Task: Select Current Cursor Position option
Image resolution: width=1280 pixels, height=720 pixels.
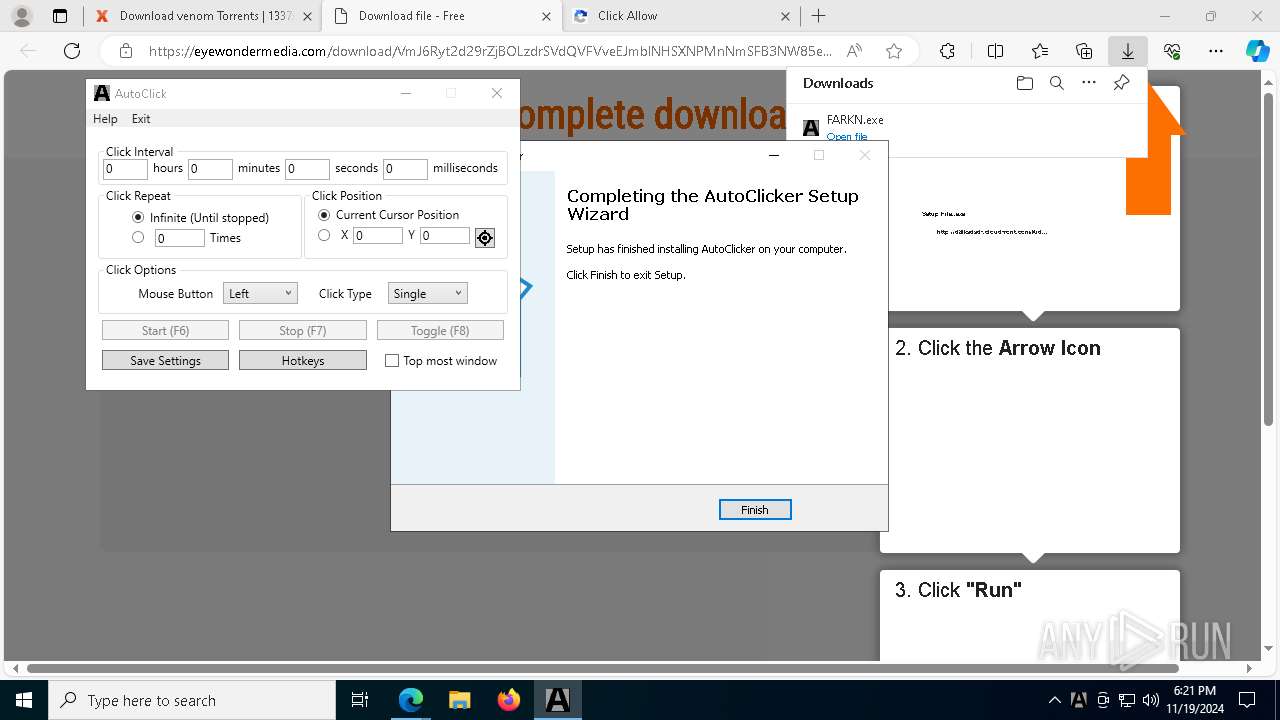Action: (324, 215)
